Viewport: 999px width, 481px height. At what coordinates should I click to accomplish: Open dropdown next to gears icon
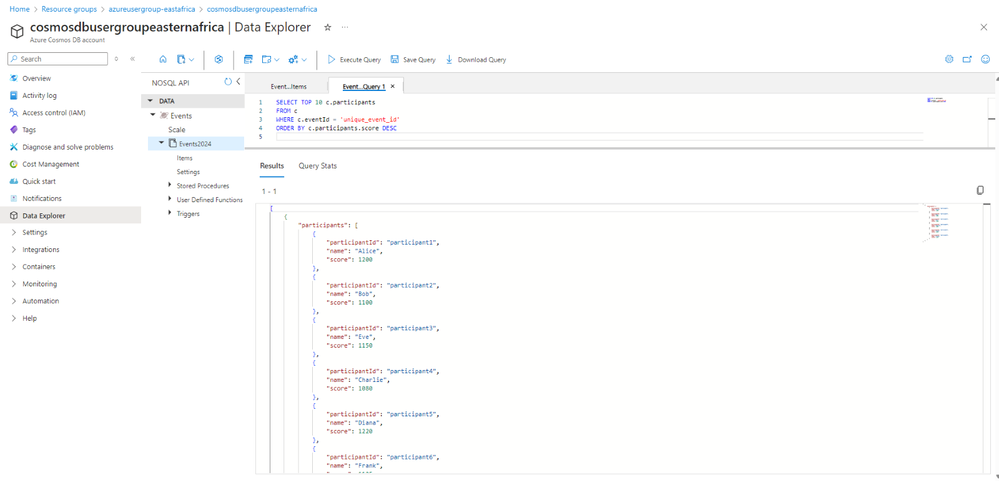click(x=304, y=60)
